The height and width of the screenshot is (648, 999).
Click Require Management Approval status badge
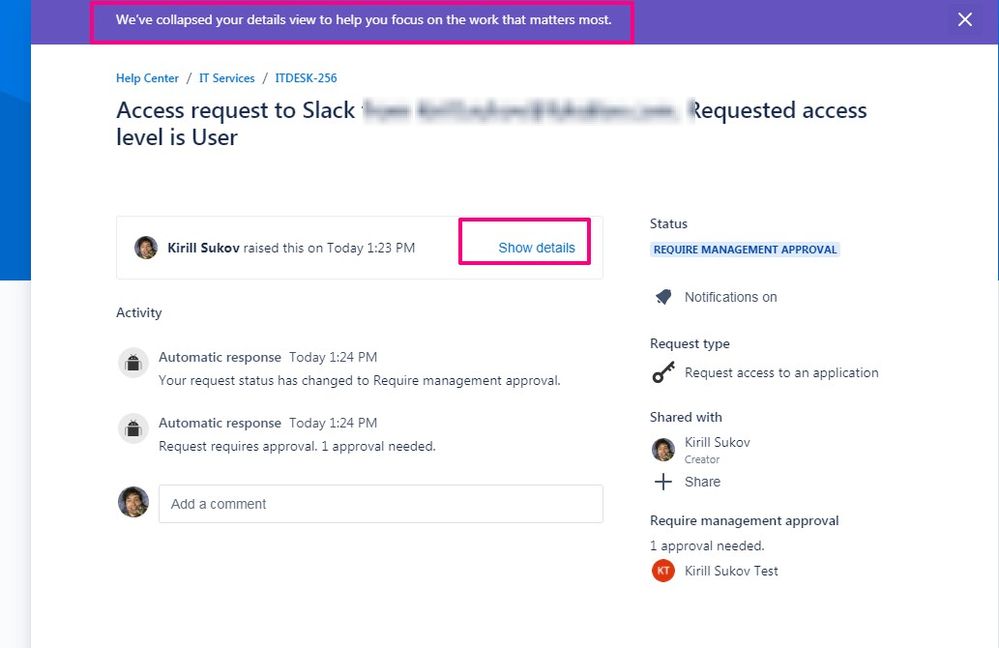(745, 250)
